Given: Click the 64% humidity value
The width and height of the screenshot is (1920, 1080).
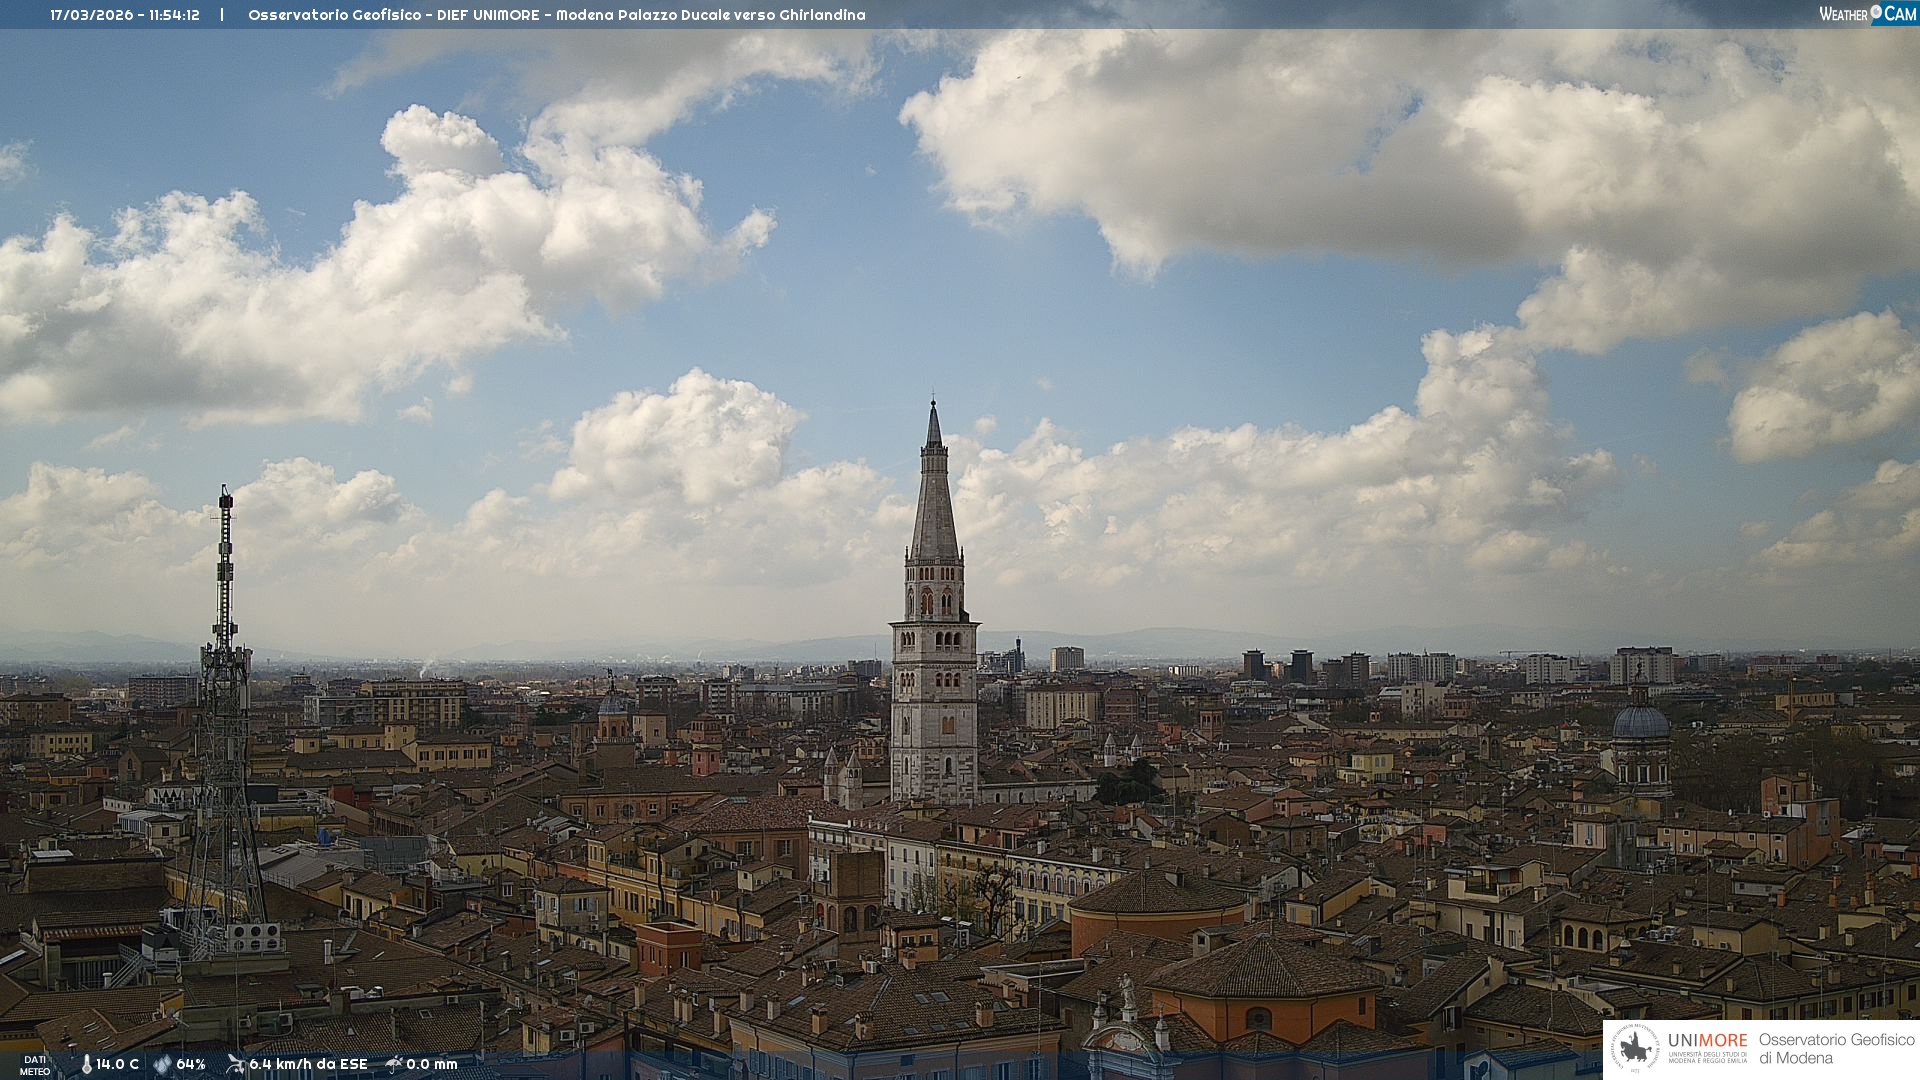Looking at the screenshot, I should [x=190, y=1064].
